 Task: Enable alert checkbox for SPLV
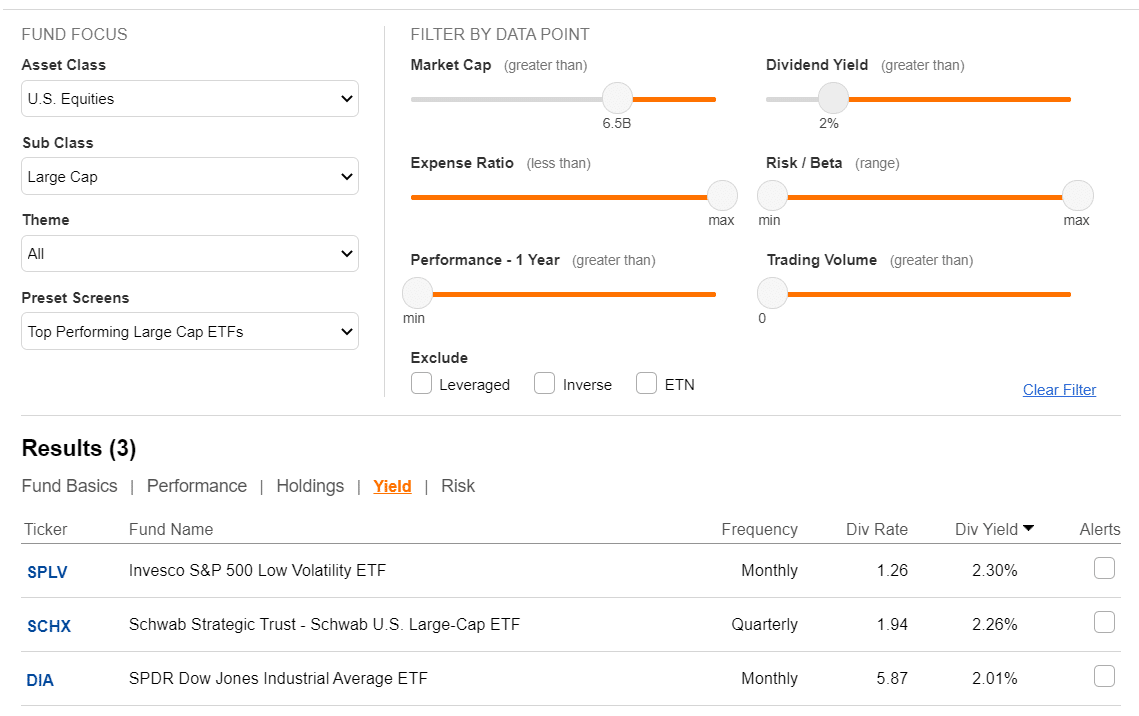1104,568
